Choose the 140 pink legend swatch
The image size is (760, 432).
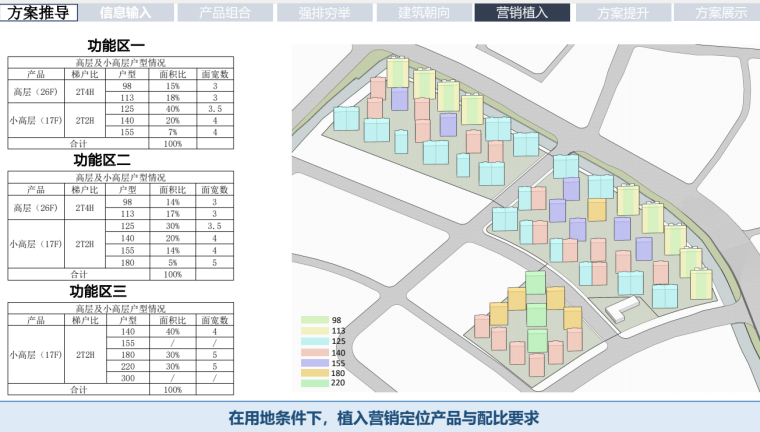[314, 352]
